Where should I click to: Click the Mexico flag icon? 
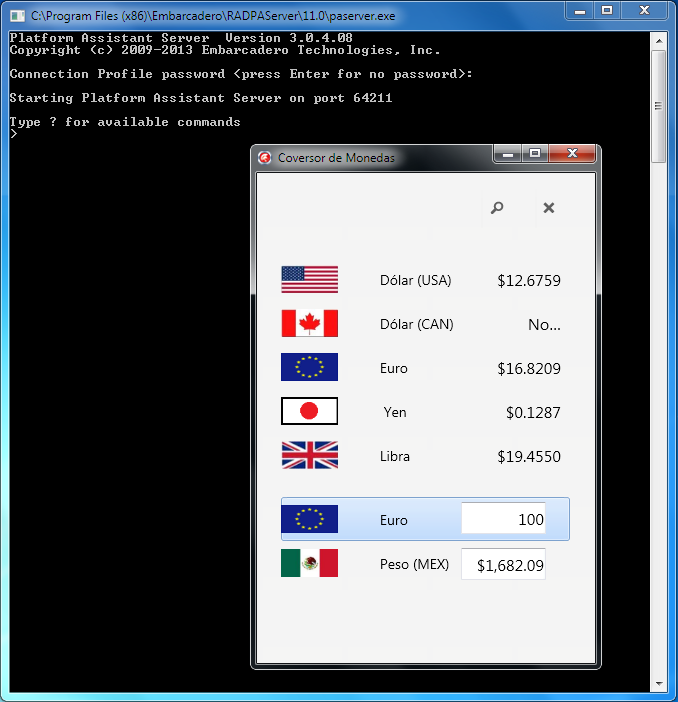(x=309, y=564)
